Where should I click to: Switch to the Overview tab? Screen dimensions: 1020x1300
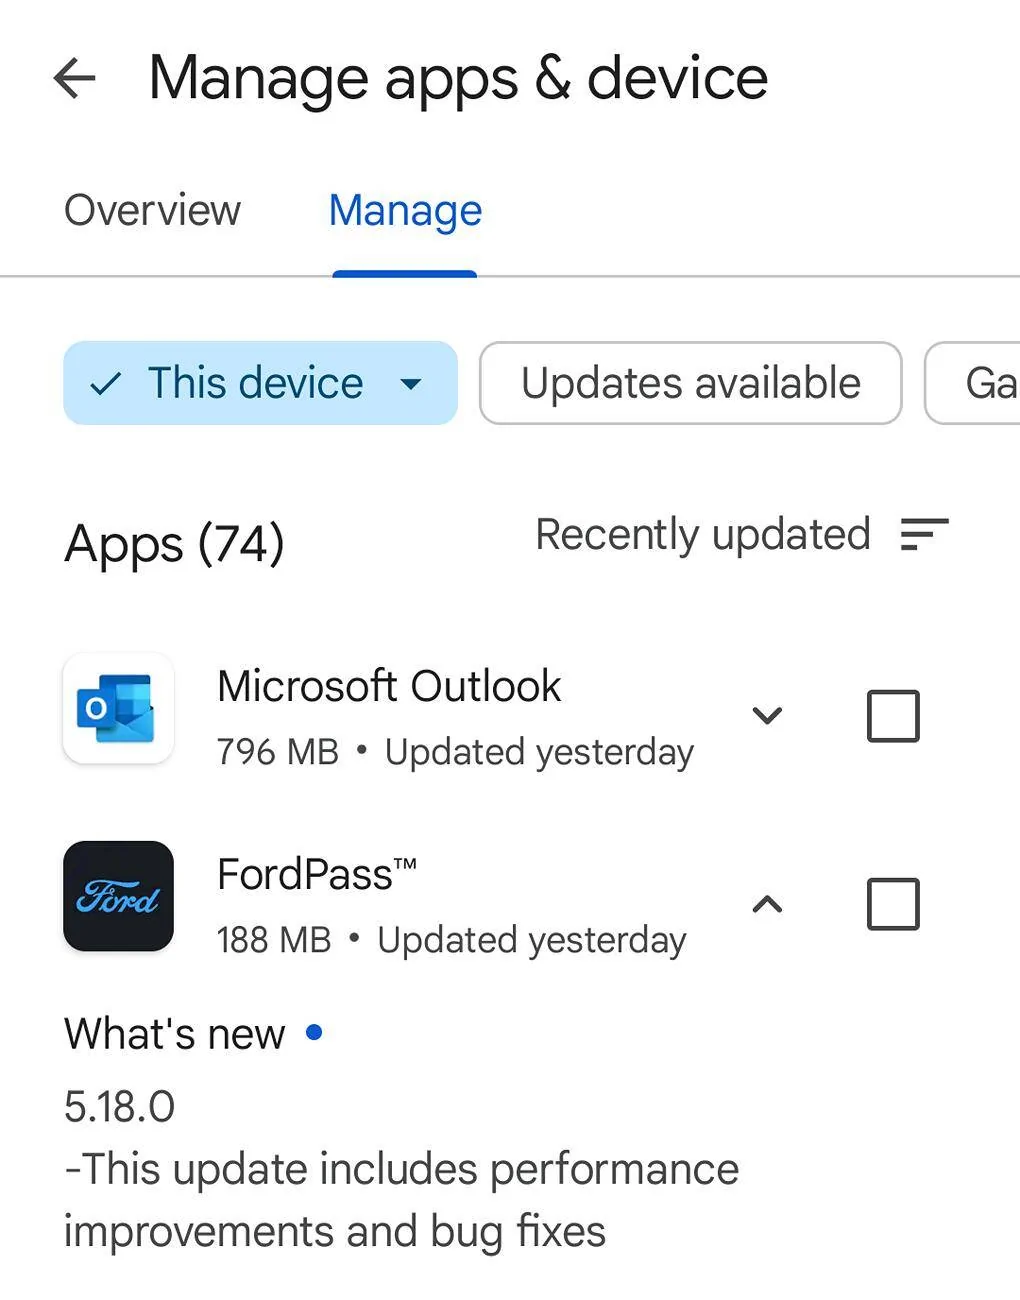(x=152, y=211)
